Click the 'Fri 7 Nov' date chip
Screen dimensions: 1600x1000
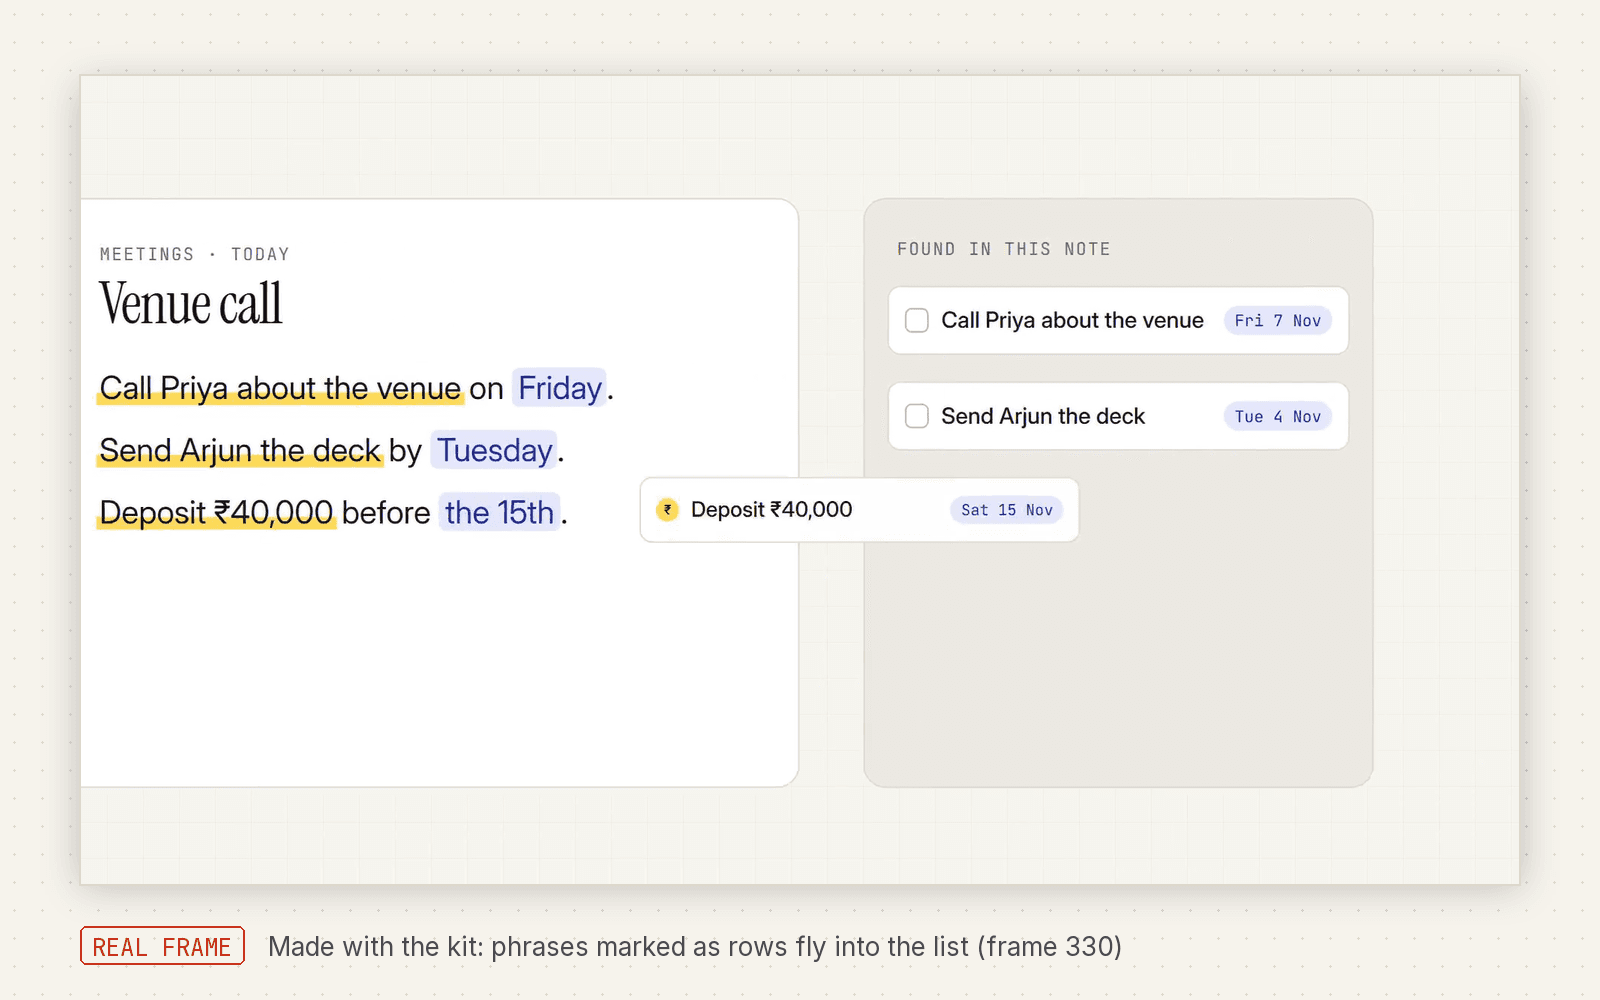1278,320
